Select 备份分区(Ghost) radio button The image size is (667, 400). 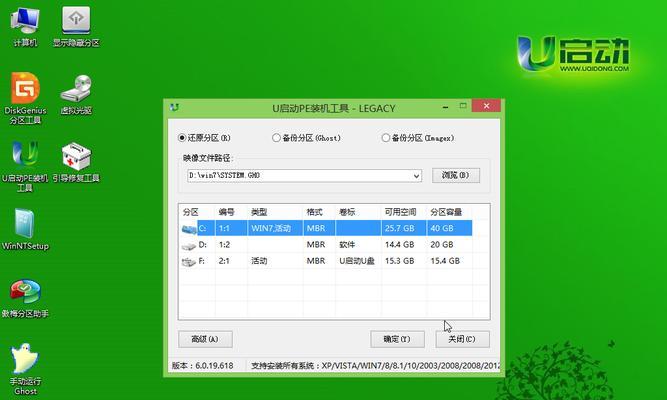point(276,138)
